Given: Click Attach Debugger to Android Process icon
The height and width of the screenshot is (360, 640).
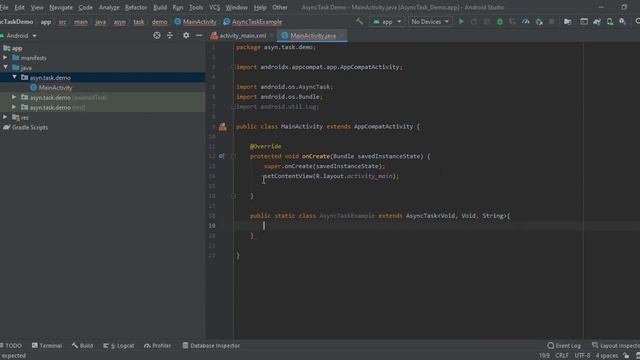Looking at the screenshot, I should [x=539, y=22].
